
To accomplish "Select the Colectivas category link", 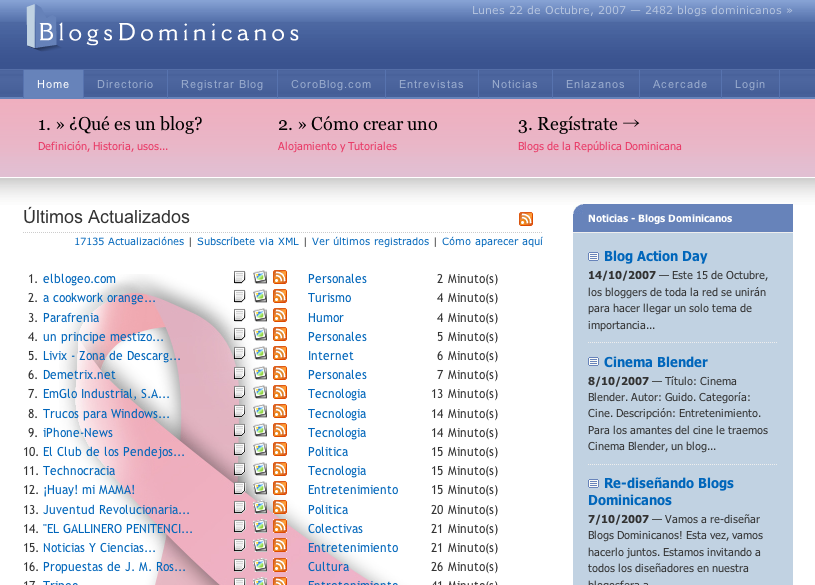I will click(335, 528).
